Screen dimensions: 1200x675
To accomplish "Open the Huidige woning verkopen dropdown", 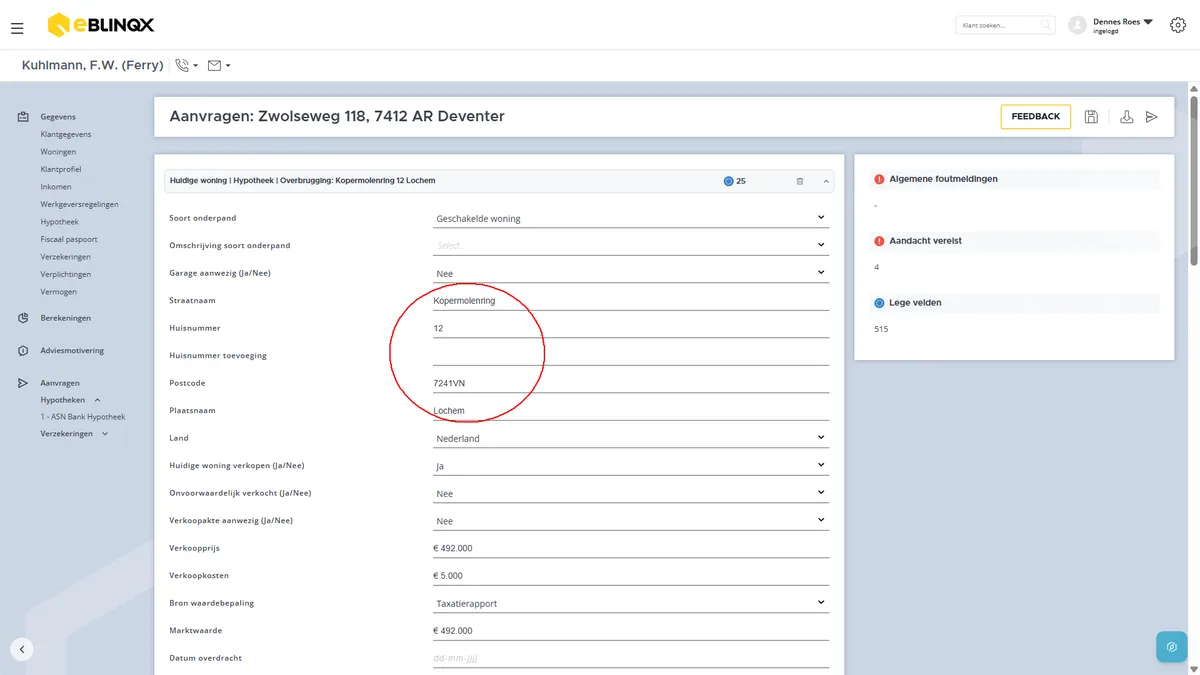I will (631, 466).
